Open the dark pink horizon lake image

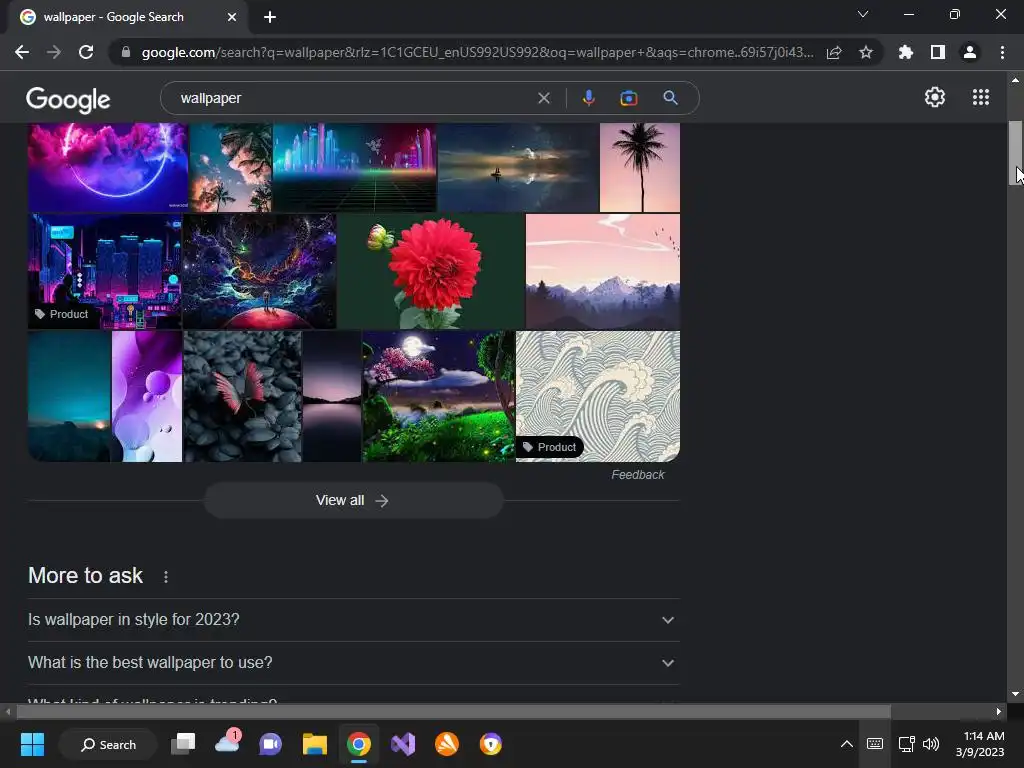point(332,396)
